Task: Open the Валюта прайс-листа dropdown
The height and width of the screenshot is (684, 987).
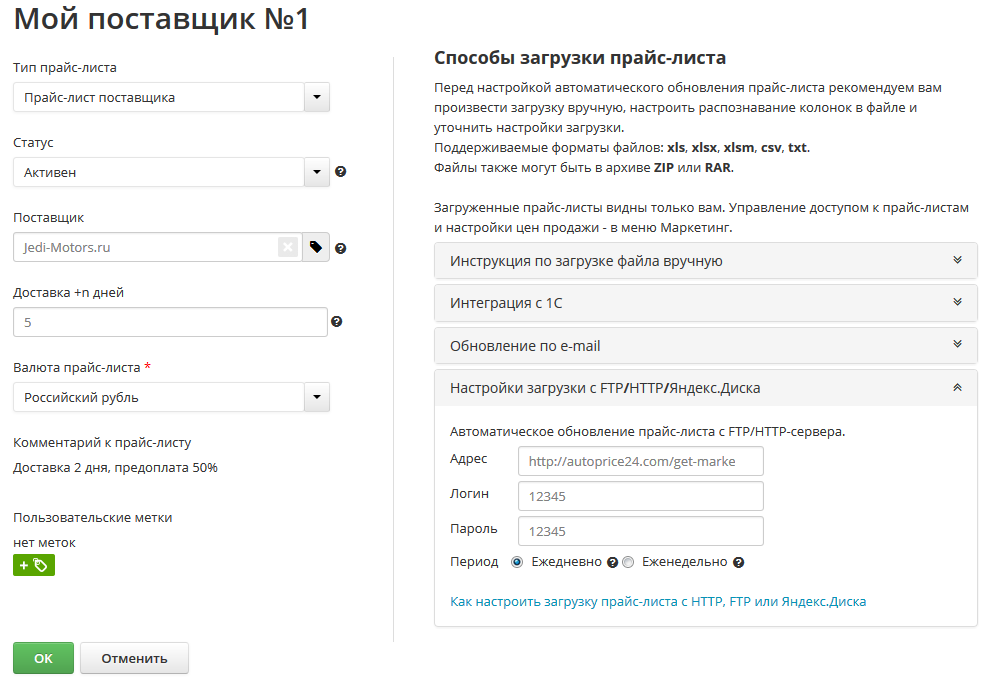Action: click(x=316, y=397)
